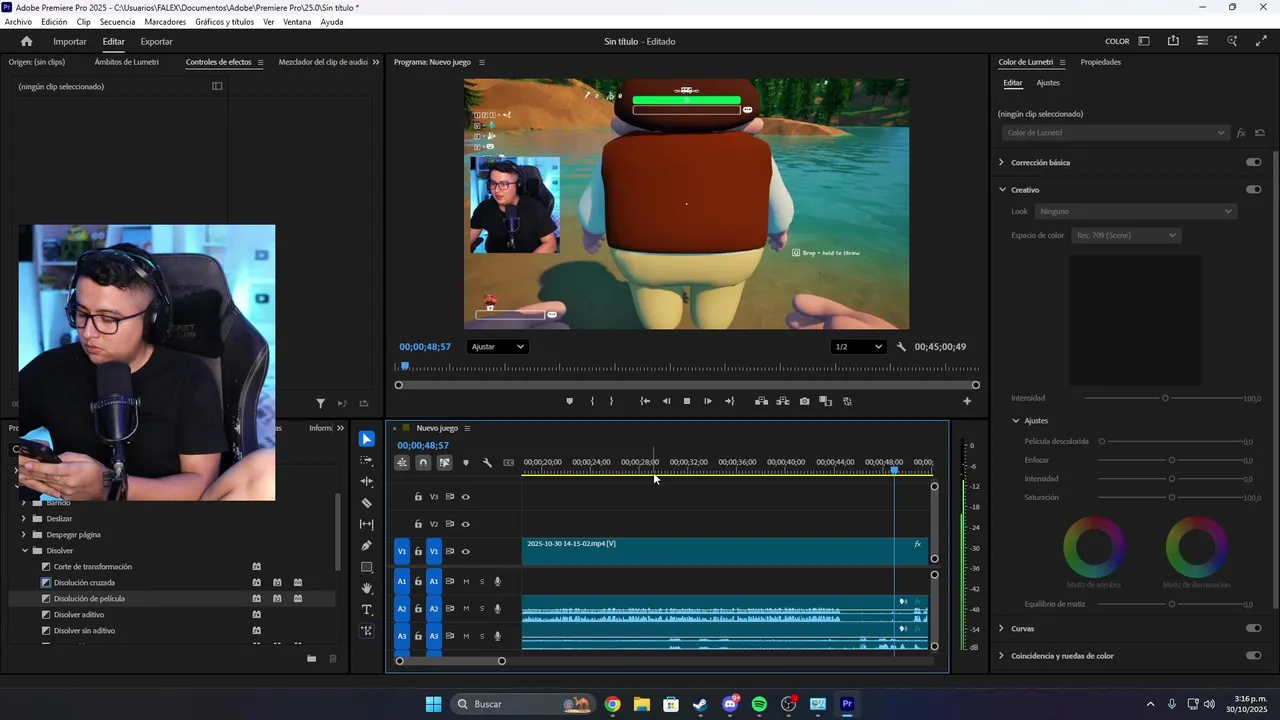Open the Archivo menu

point(18,22)
